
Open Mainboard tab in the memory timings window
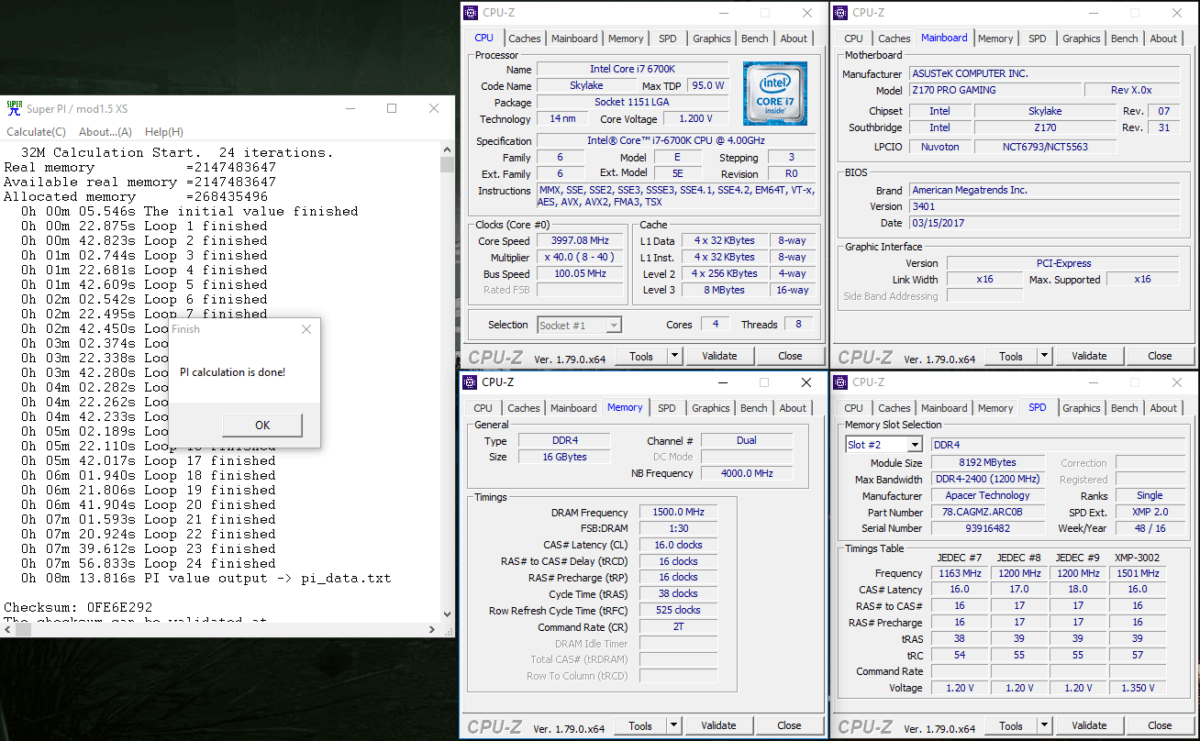click(x=573, y=408)
